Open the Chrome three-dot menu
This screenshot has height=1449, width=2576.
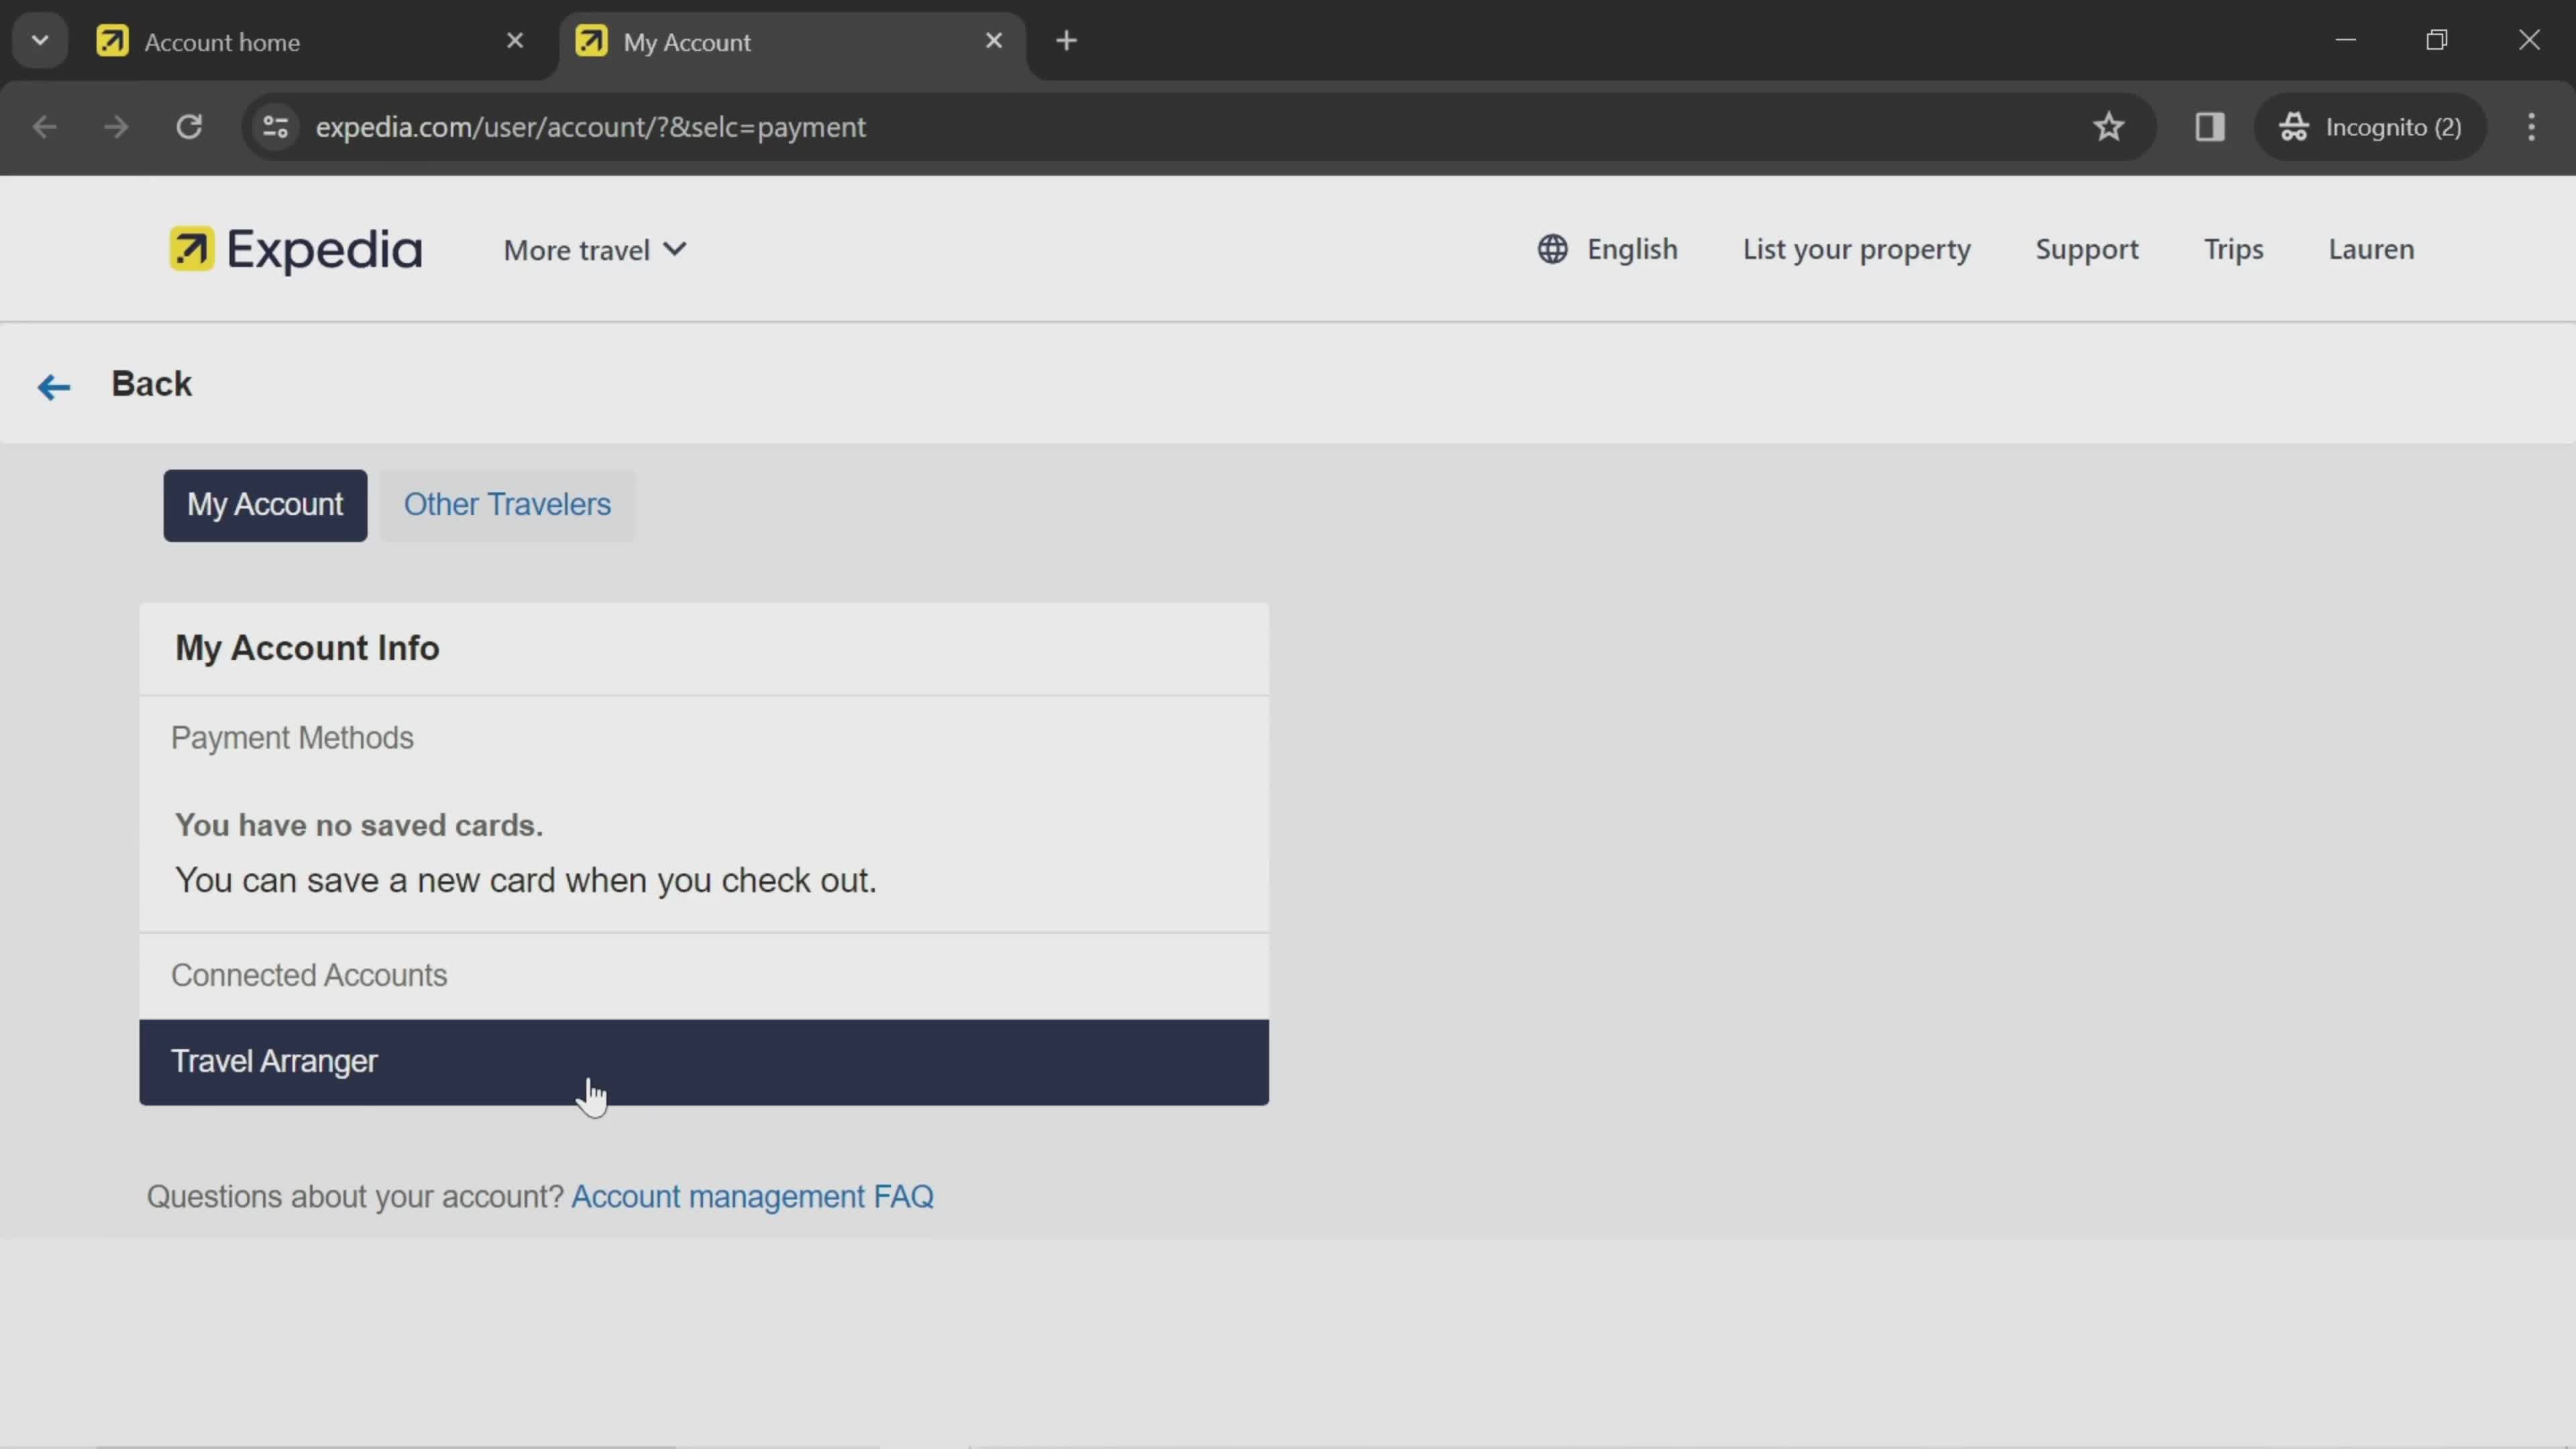tap(2531, 127)
